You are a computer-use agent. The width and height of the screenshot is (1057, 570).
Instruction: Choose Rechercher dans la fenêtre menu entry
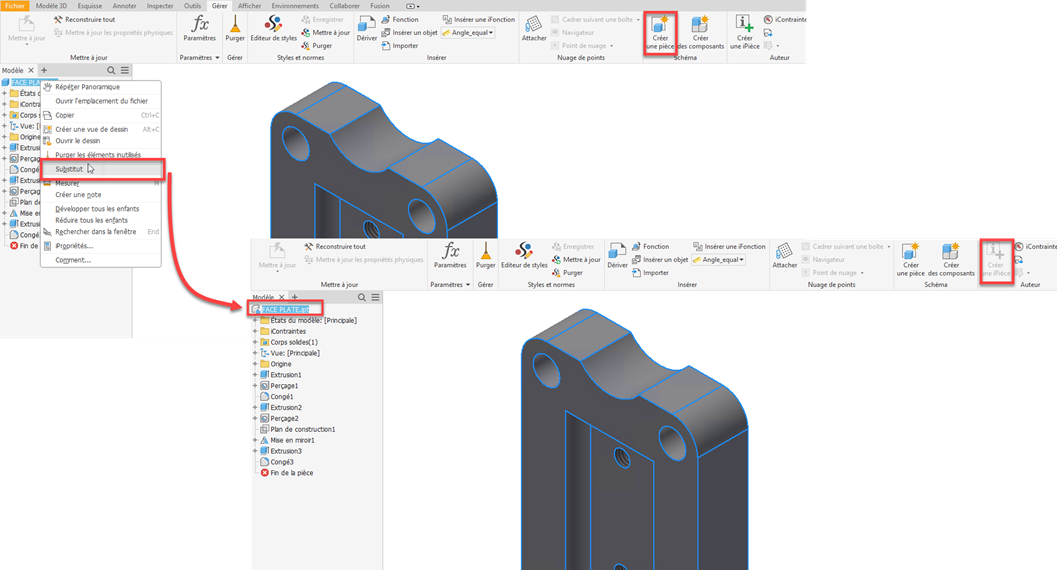coord(101,232)
